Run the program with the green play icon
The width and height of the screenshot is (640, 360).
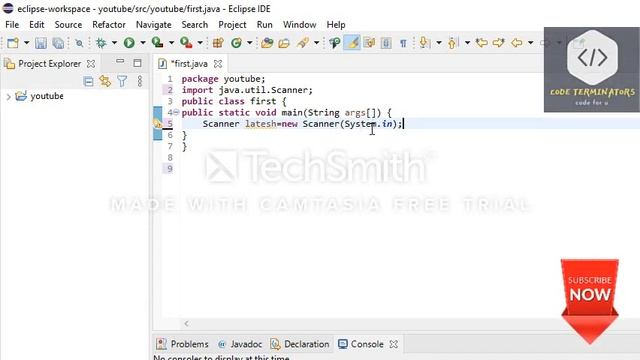(x=129, y=42)
